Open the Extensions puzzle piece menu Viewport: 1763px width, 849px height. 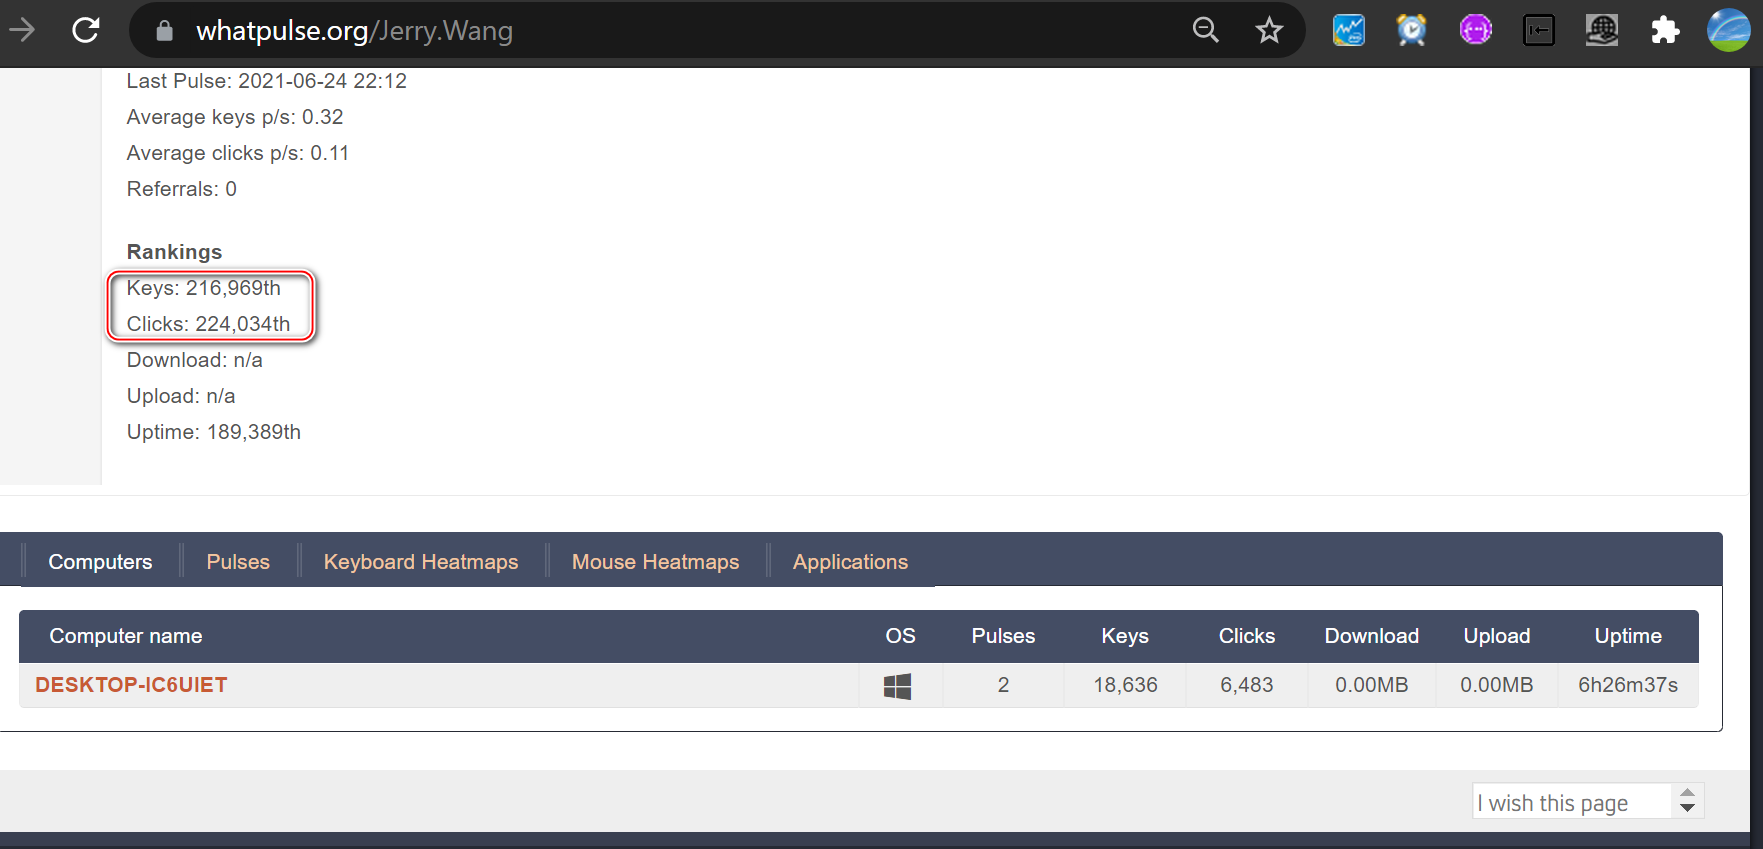coord(1665,30)
